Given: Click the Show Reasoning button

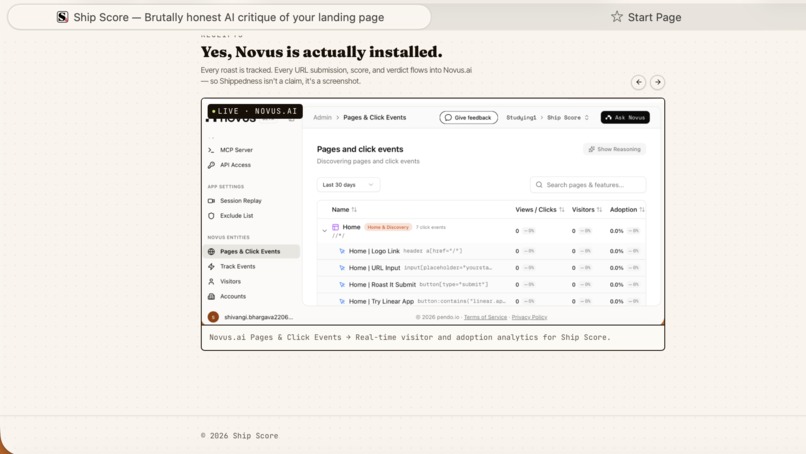Looking at the screenshot, I should pyautogui.click(x=615, y=149).
